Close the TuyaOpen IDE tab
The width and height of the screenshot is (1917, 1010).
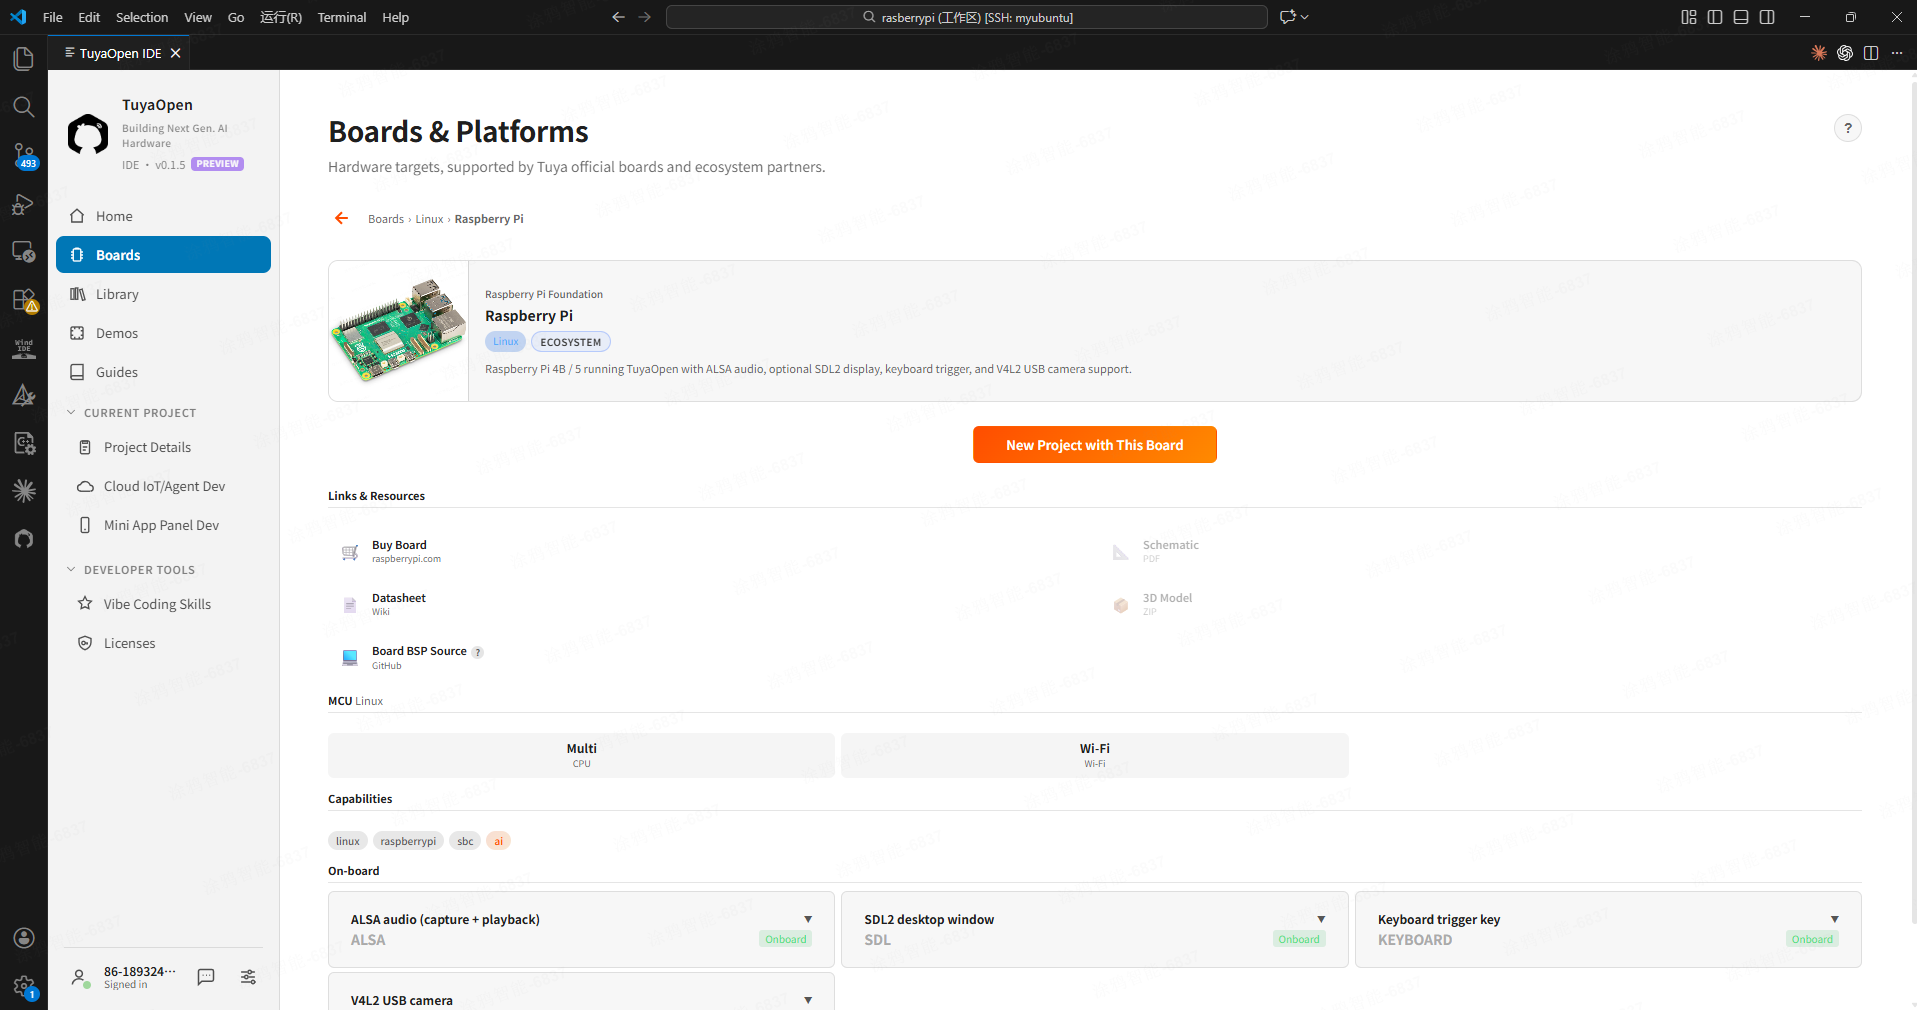[176, 53]
